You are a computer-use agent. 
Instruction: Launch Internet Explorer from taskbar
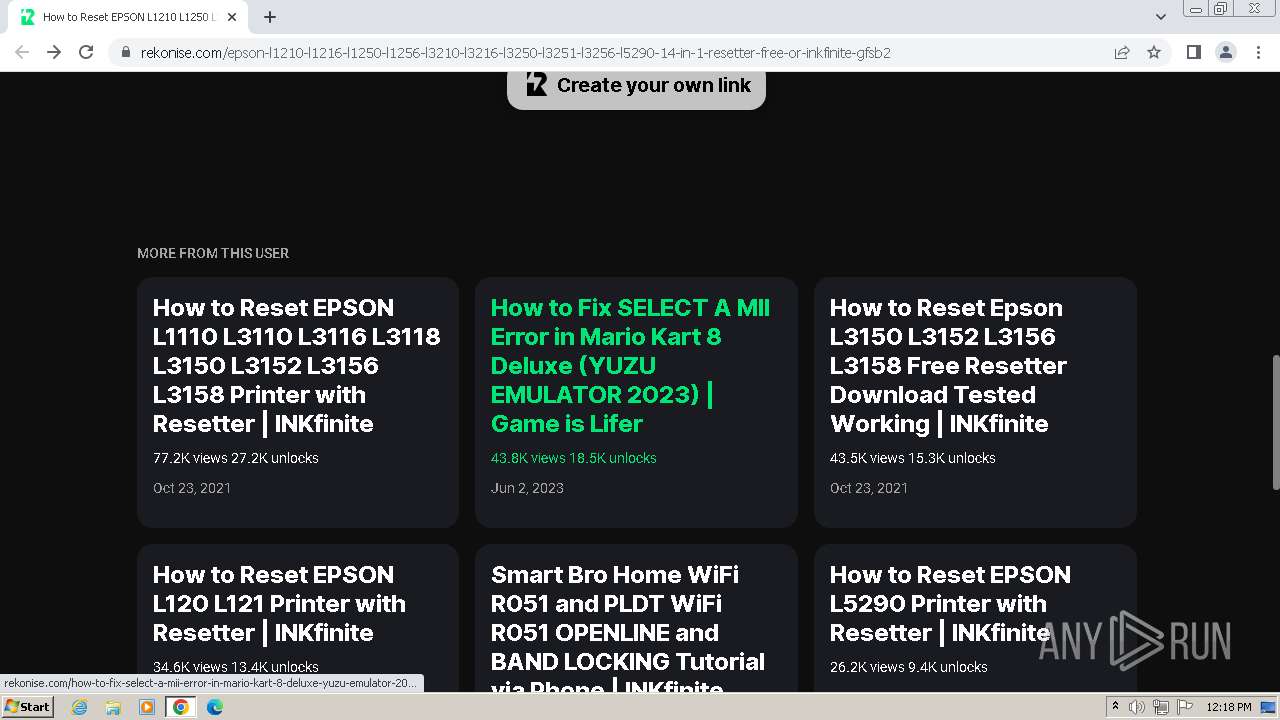click(x=80, y=707)
